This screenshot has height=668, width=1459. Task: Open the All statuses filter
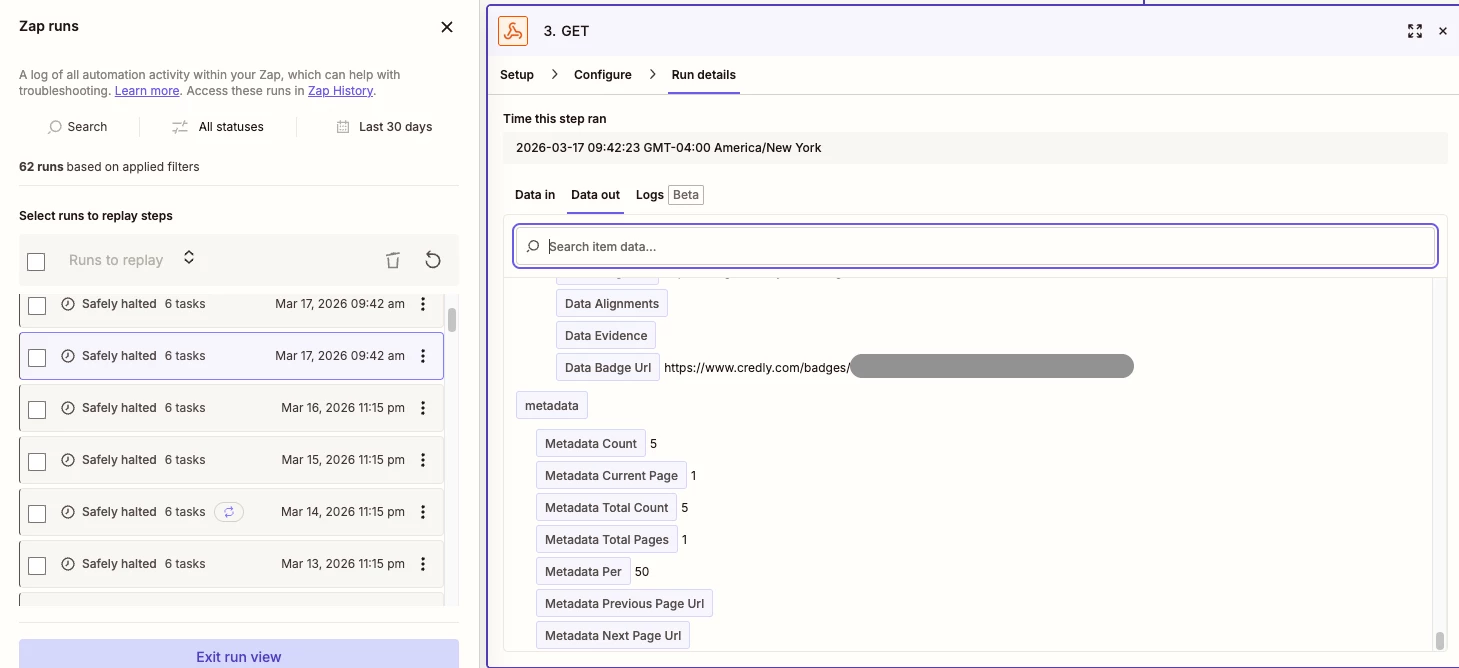click(218, 127)
